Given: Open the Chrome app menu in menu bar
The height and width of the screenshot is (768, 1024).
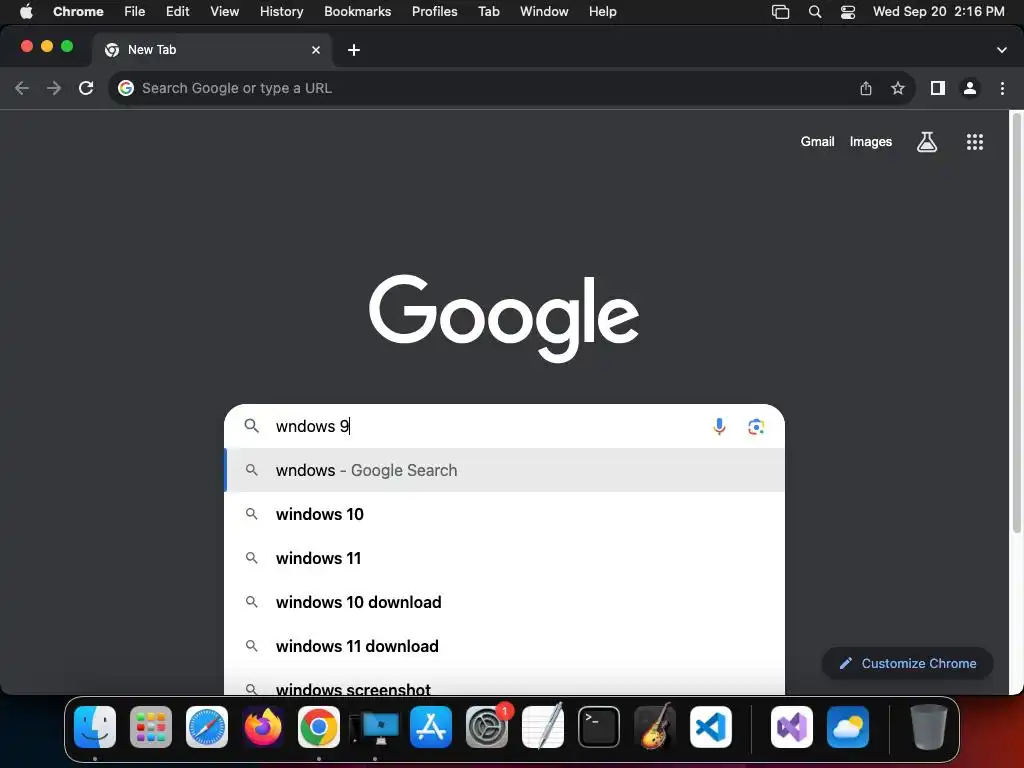Looking at the screenshot, I should (78, 12).
